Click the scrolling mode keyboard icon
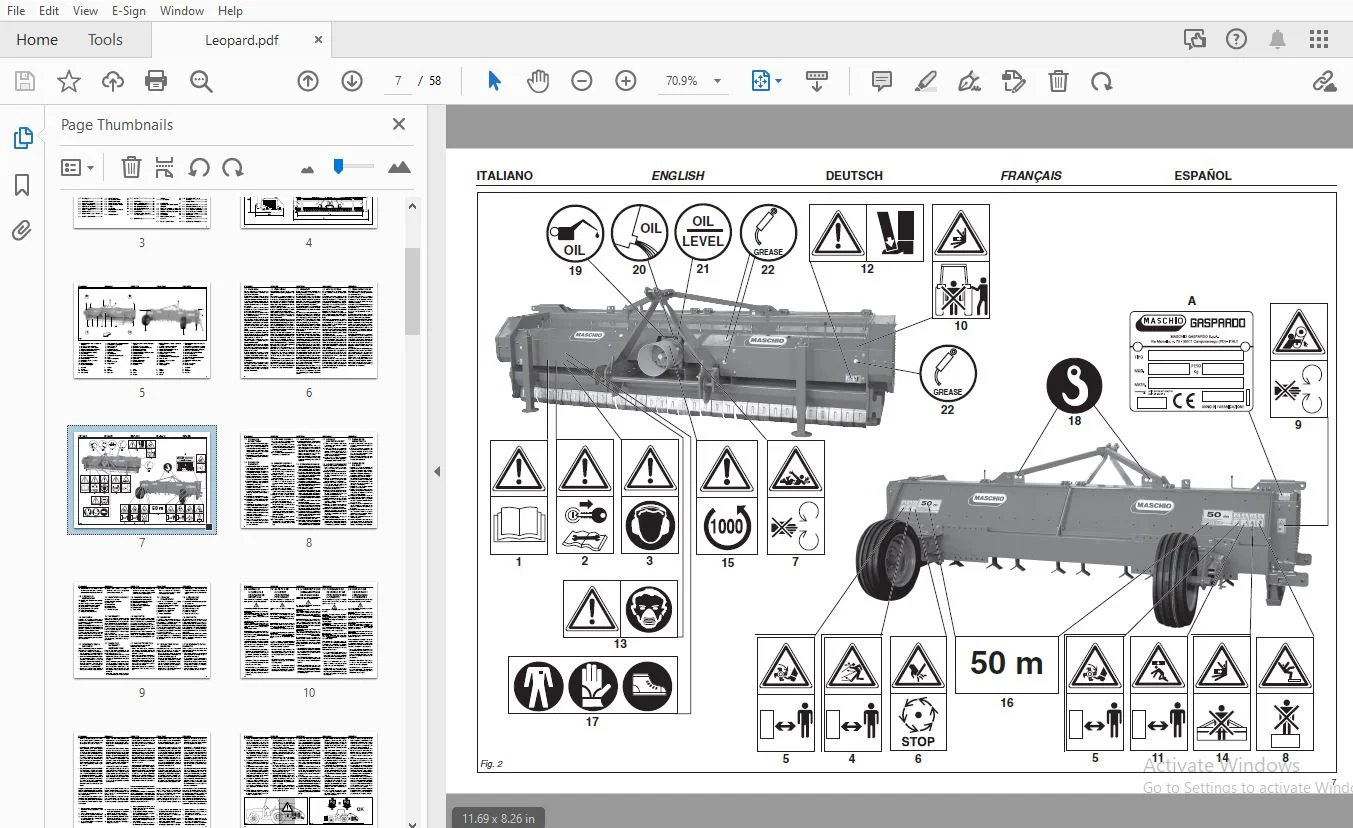 point(817,81)
